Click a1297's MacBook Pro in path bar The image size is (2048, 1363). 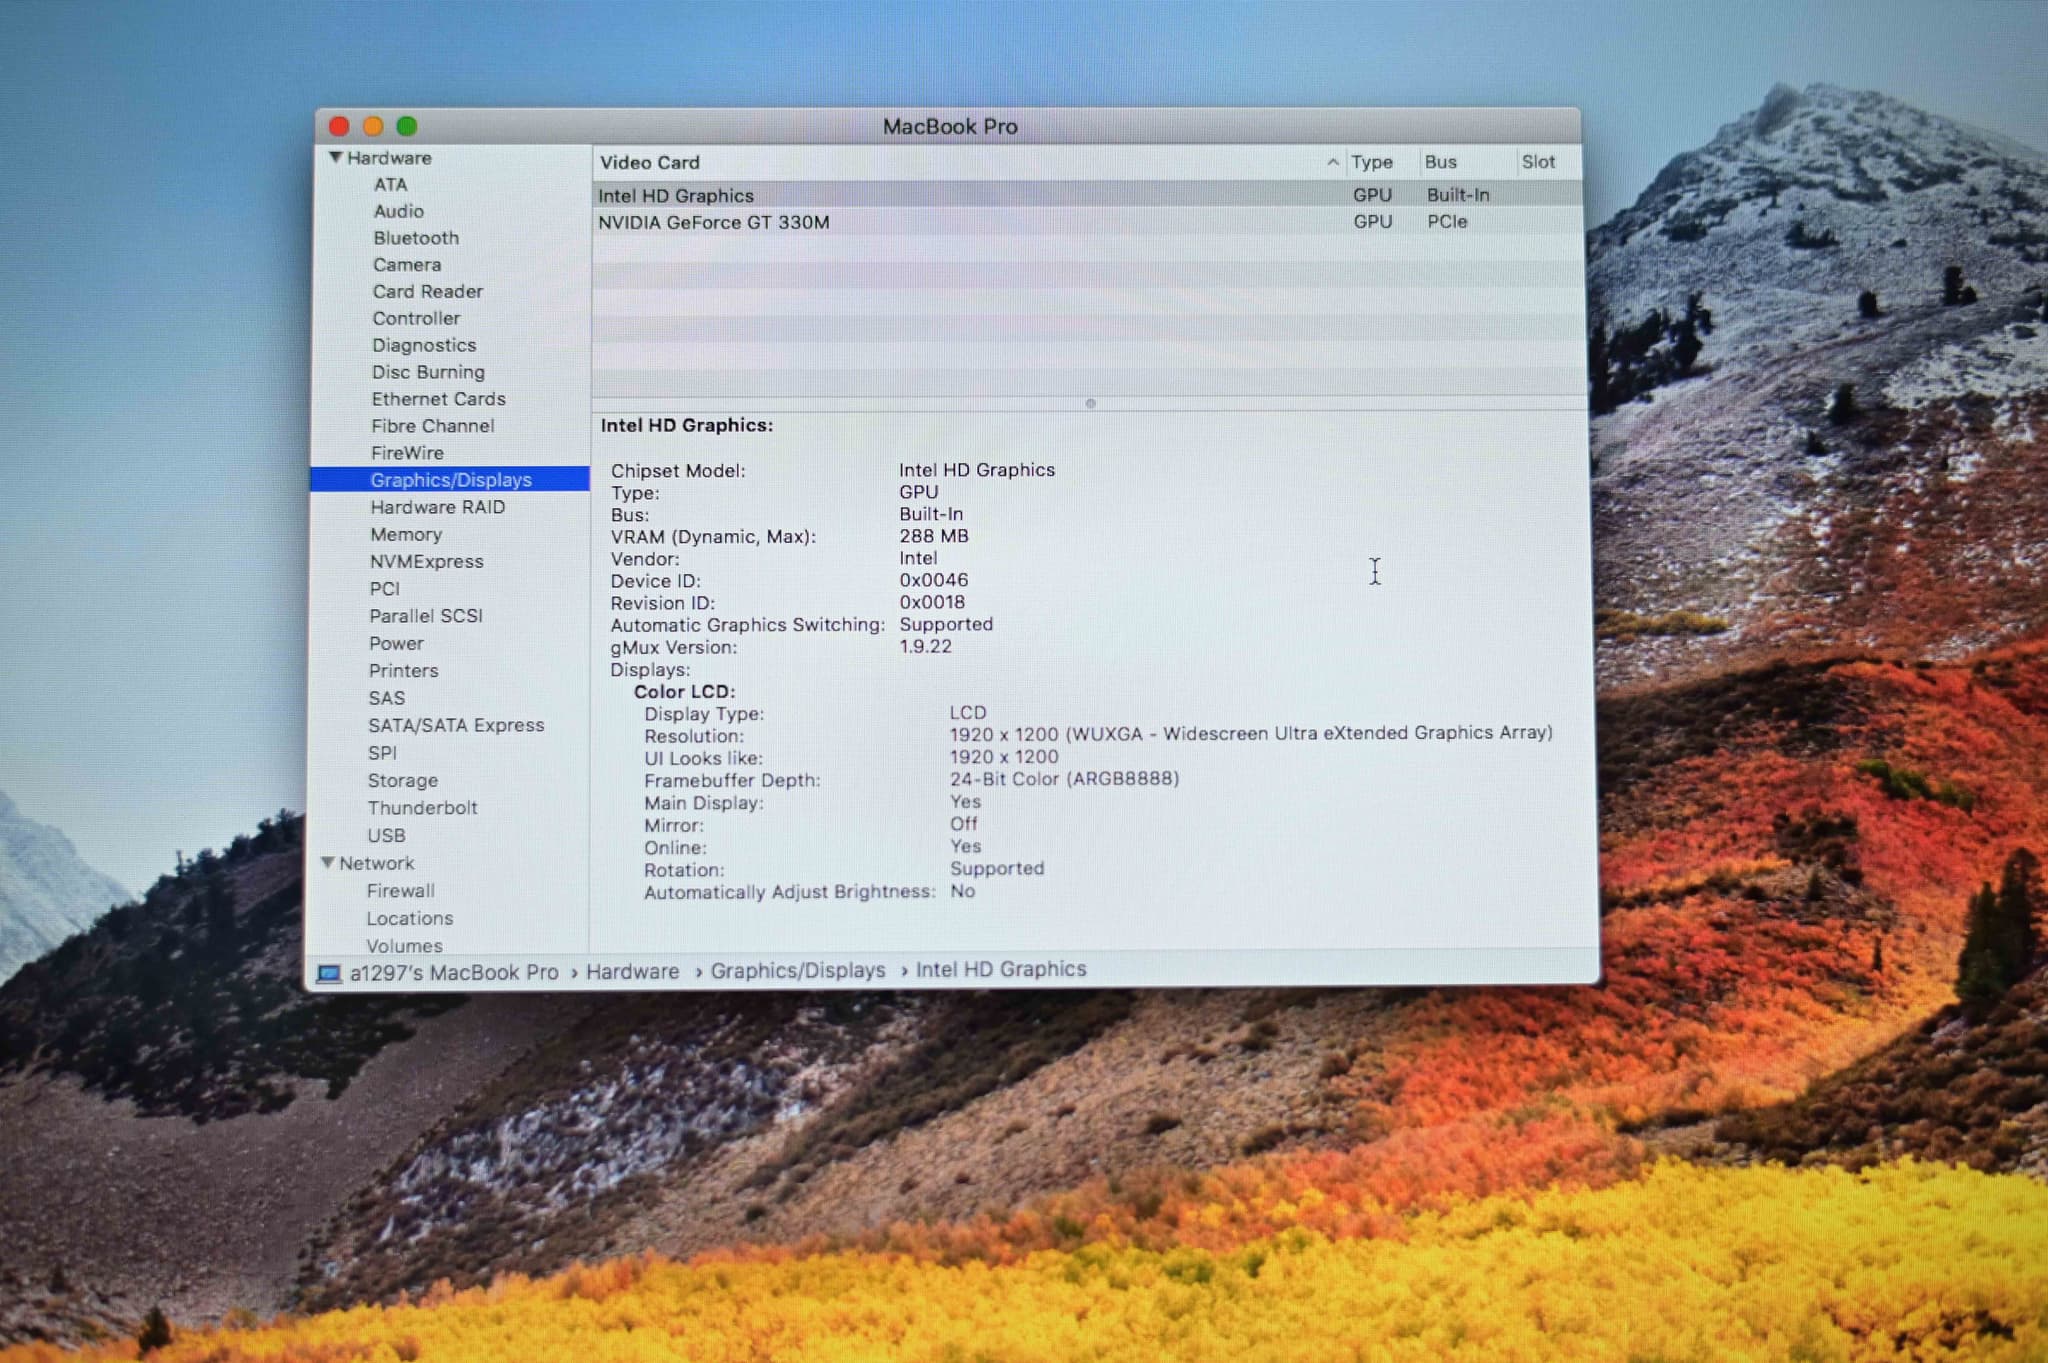pos(454,973)
